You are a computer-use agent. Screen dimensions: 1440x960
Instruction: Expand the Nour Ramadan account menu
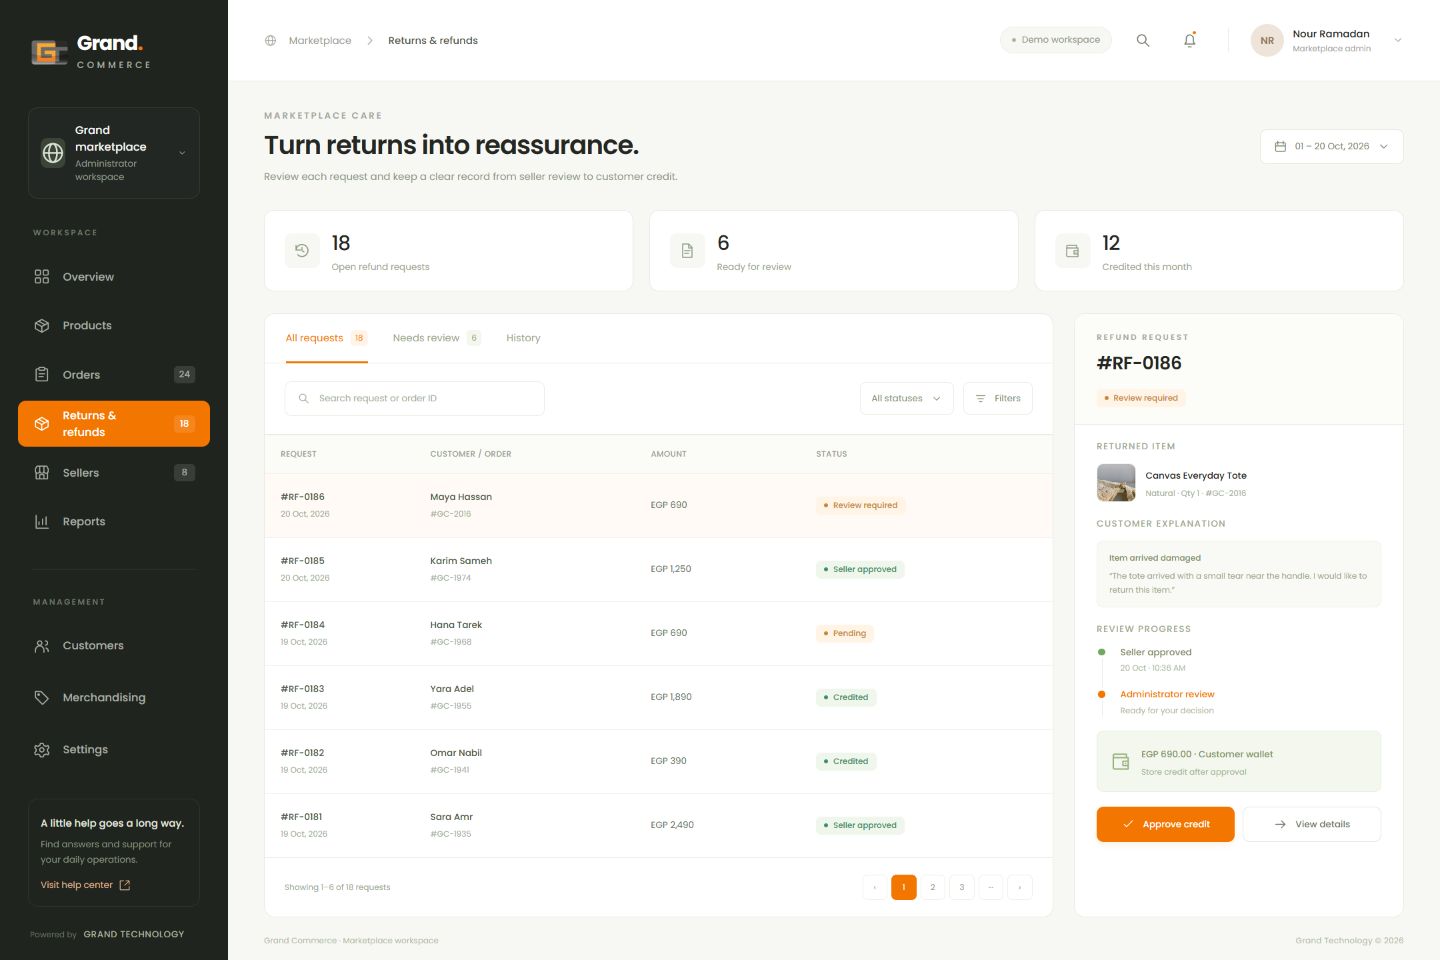tap(1326, 41)
